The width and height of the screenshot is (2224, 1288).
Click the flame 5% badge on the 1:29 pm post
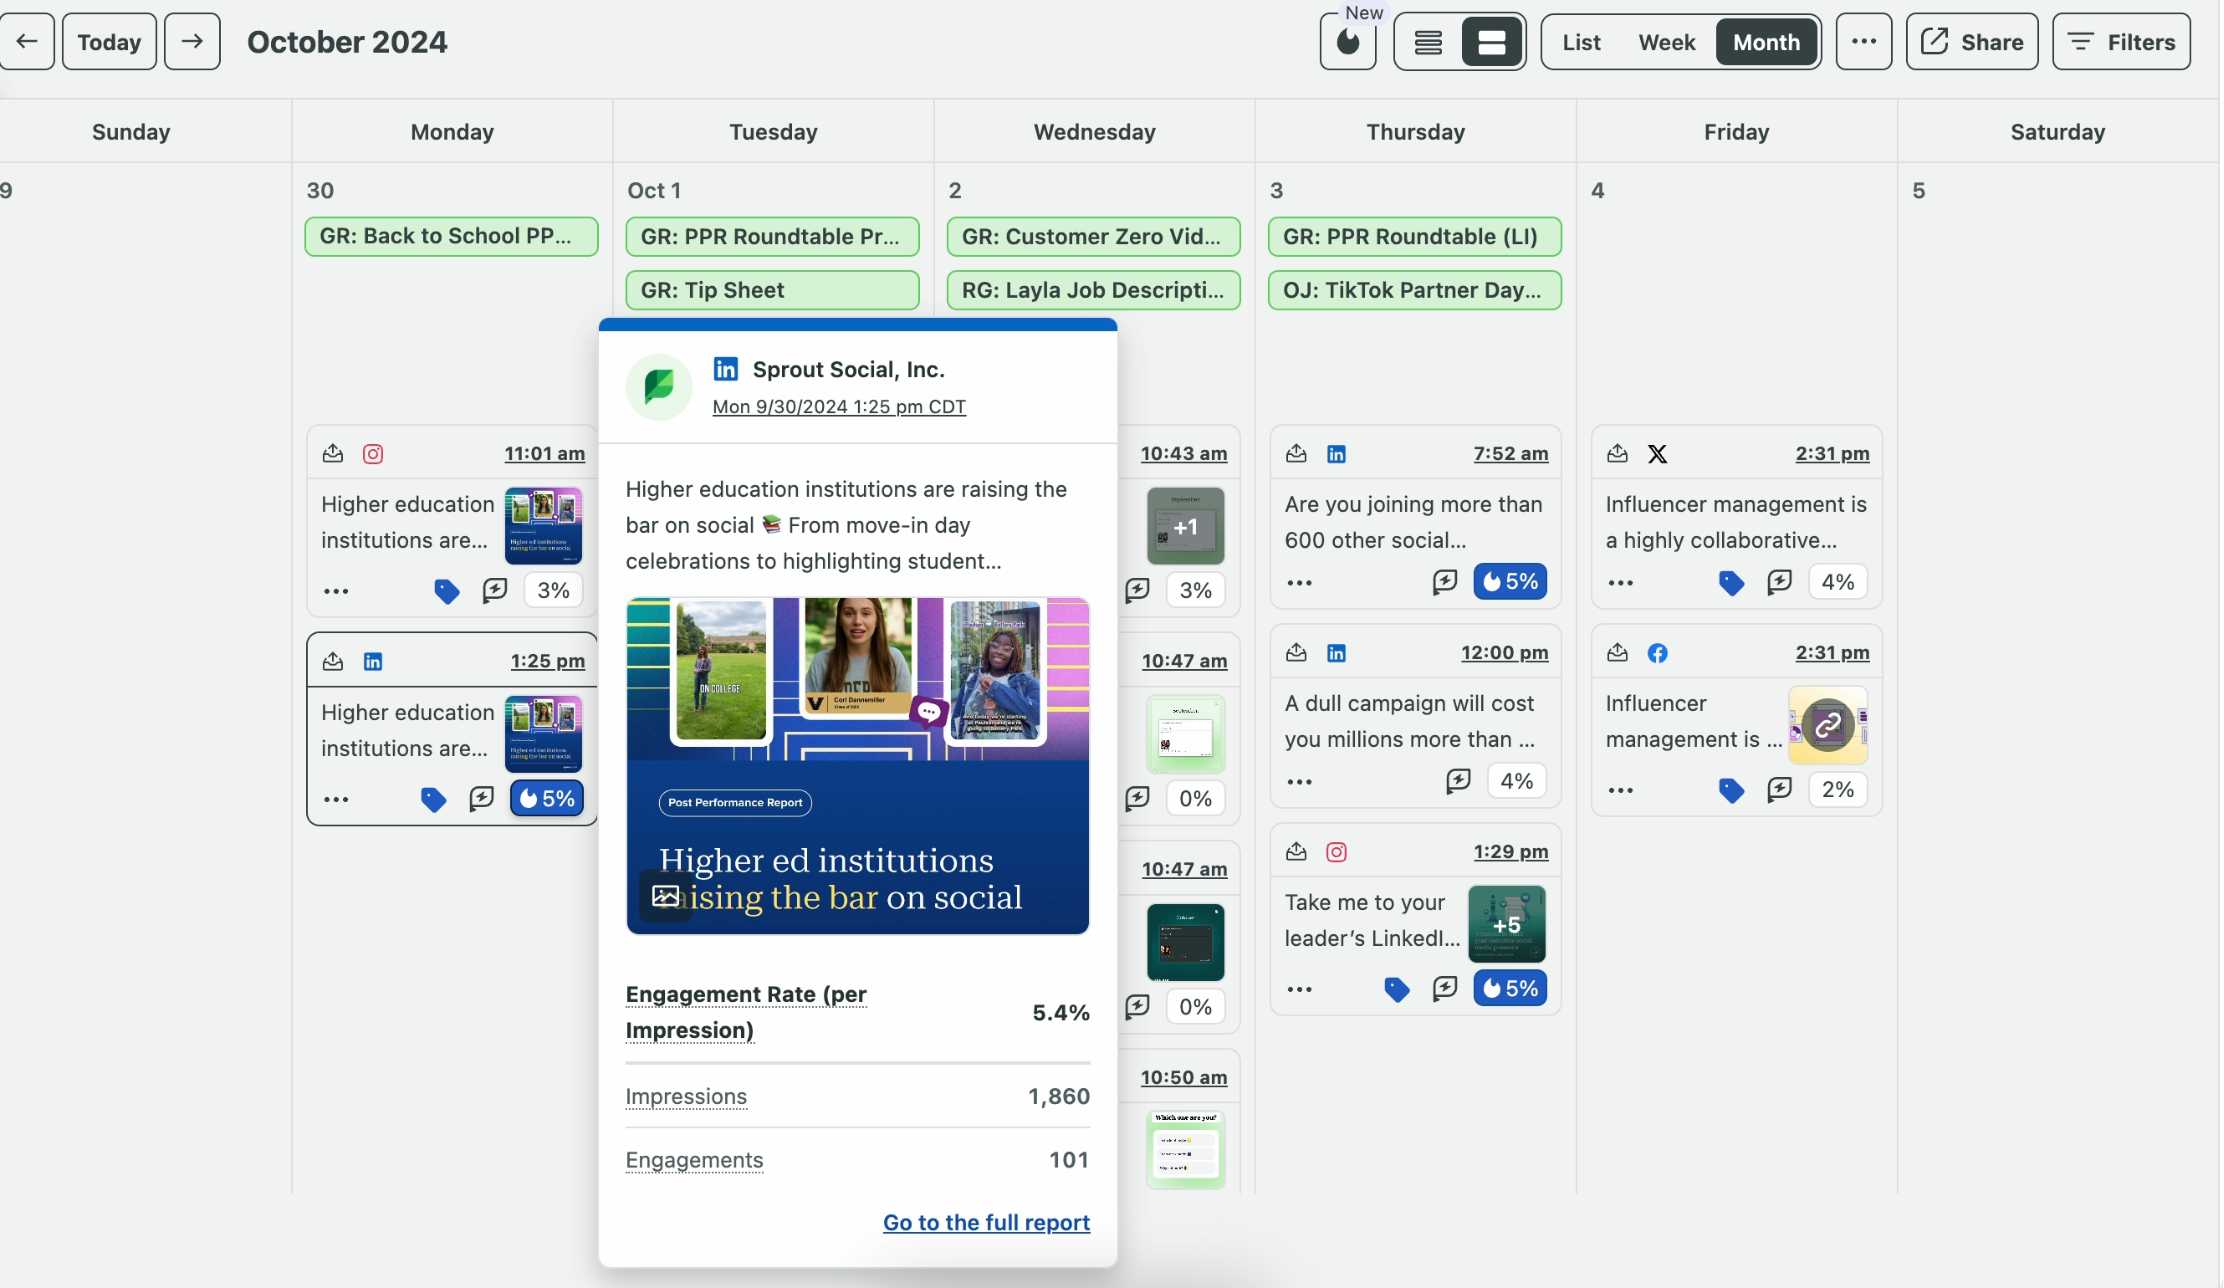point(1510,989)
